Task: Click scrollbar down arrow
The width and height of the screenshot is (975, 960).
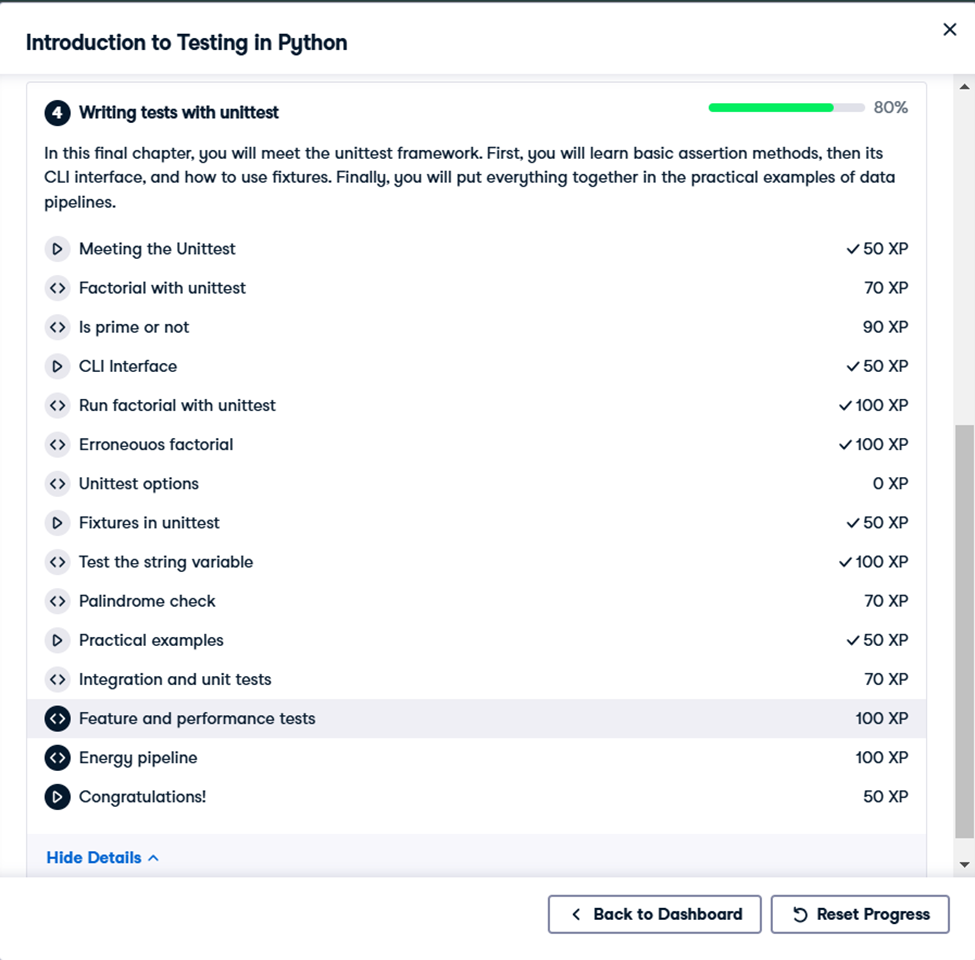Action: click(964, 865)
